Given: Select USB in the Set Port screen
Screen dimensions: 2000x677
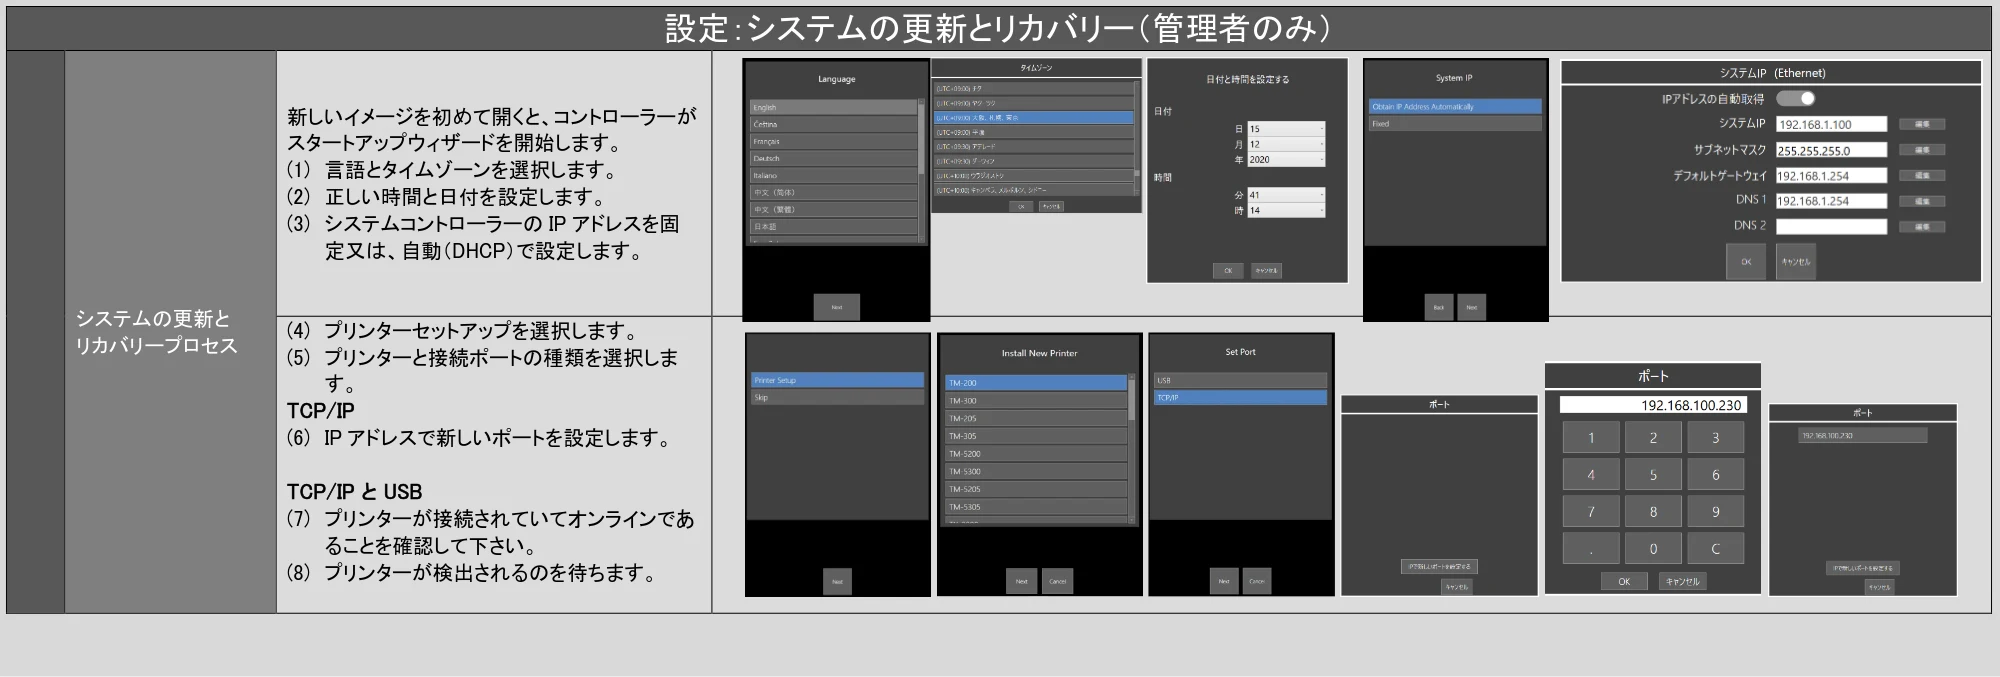Looking at the screenshot, I should coord(1240,380).
